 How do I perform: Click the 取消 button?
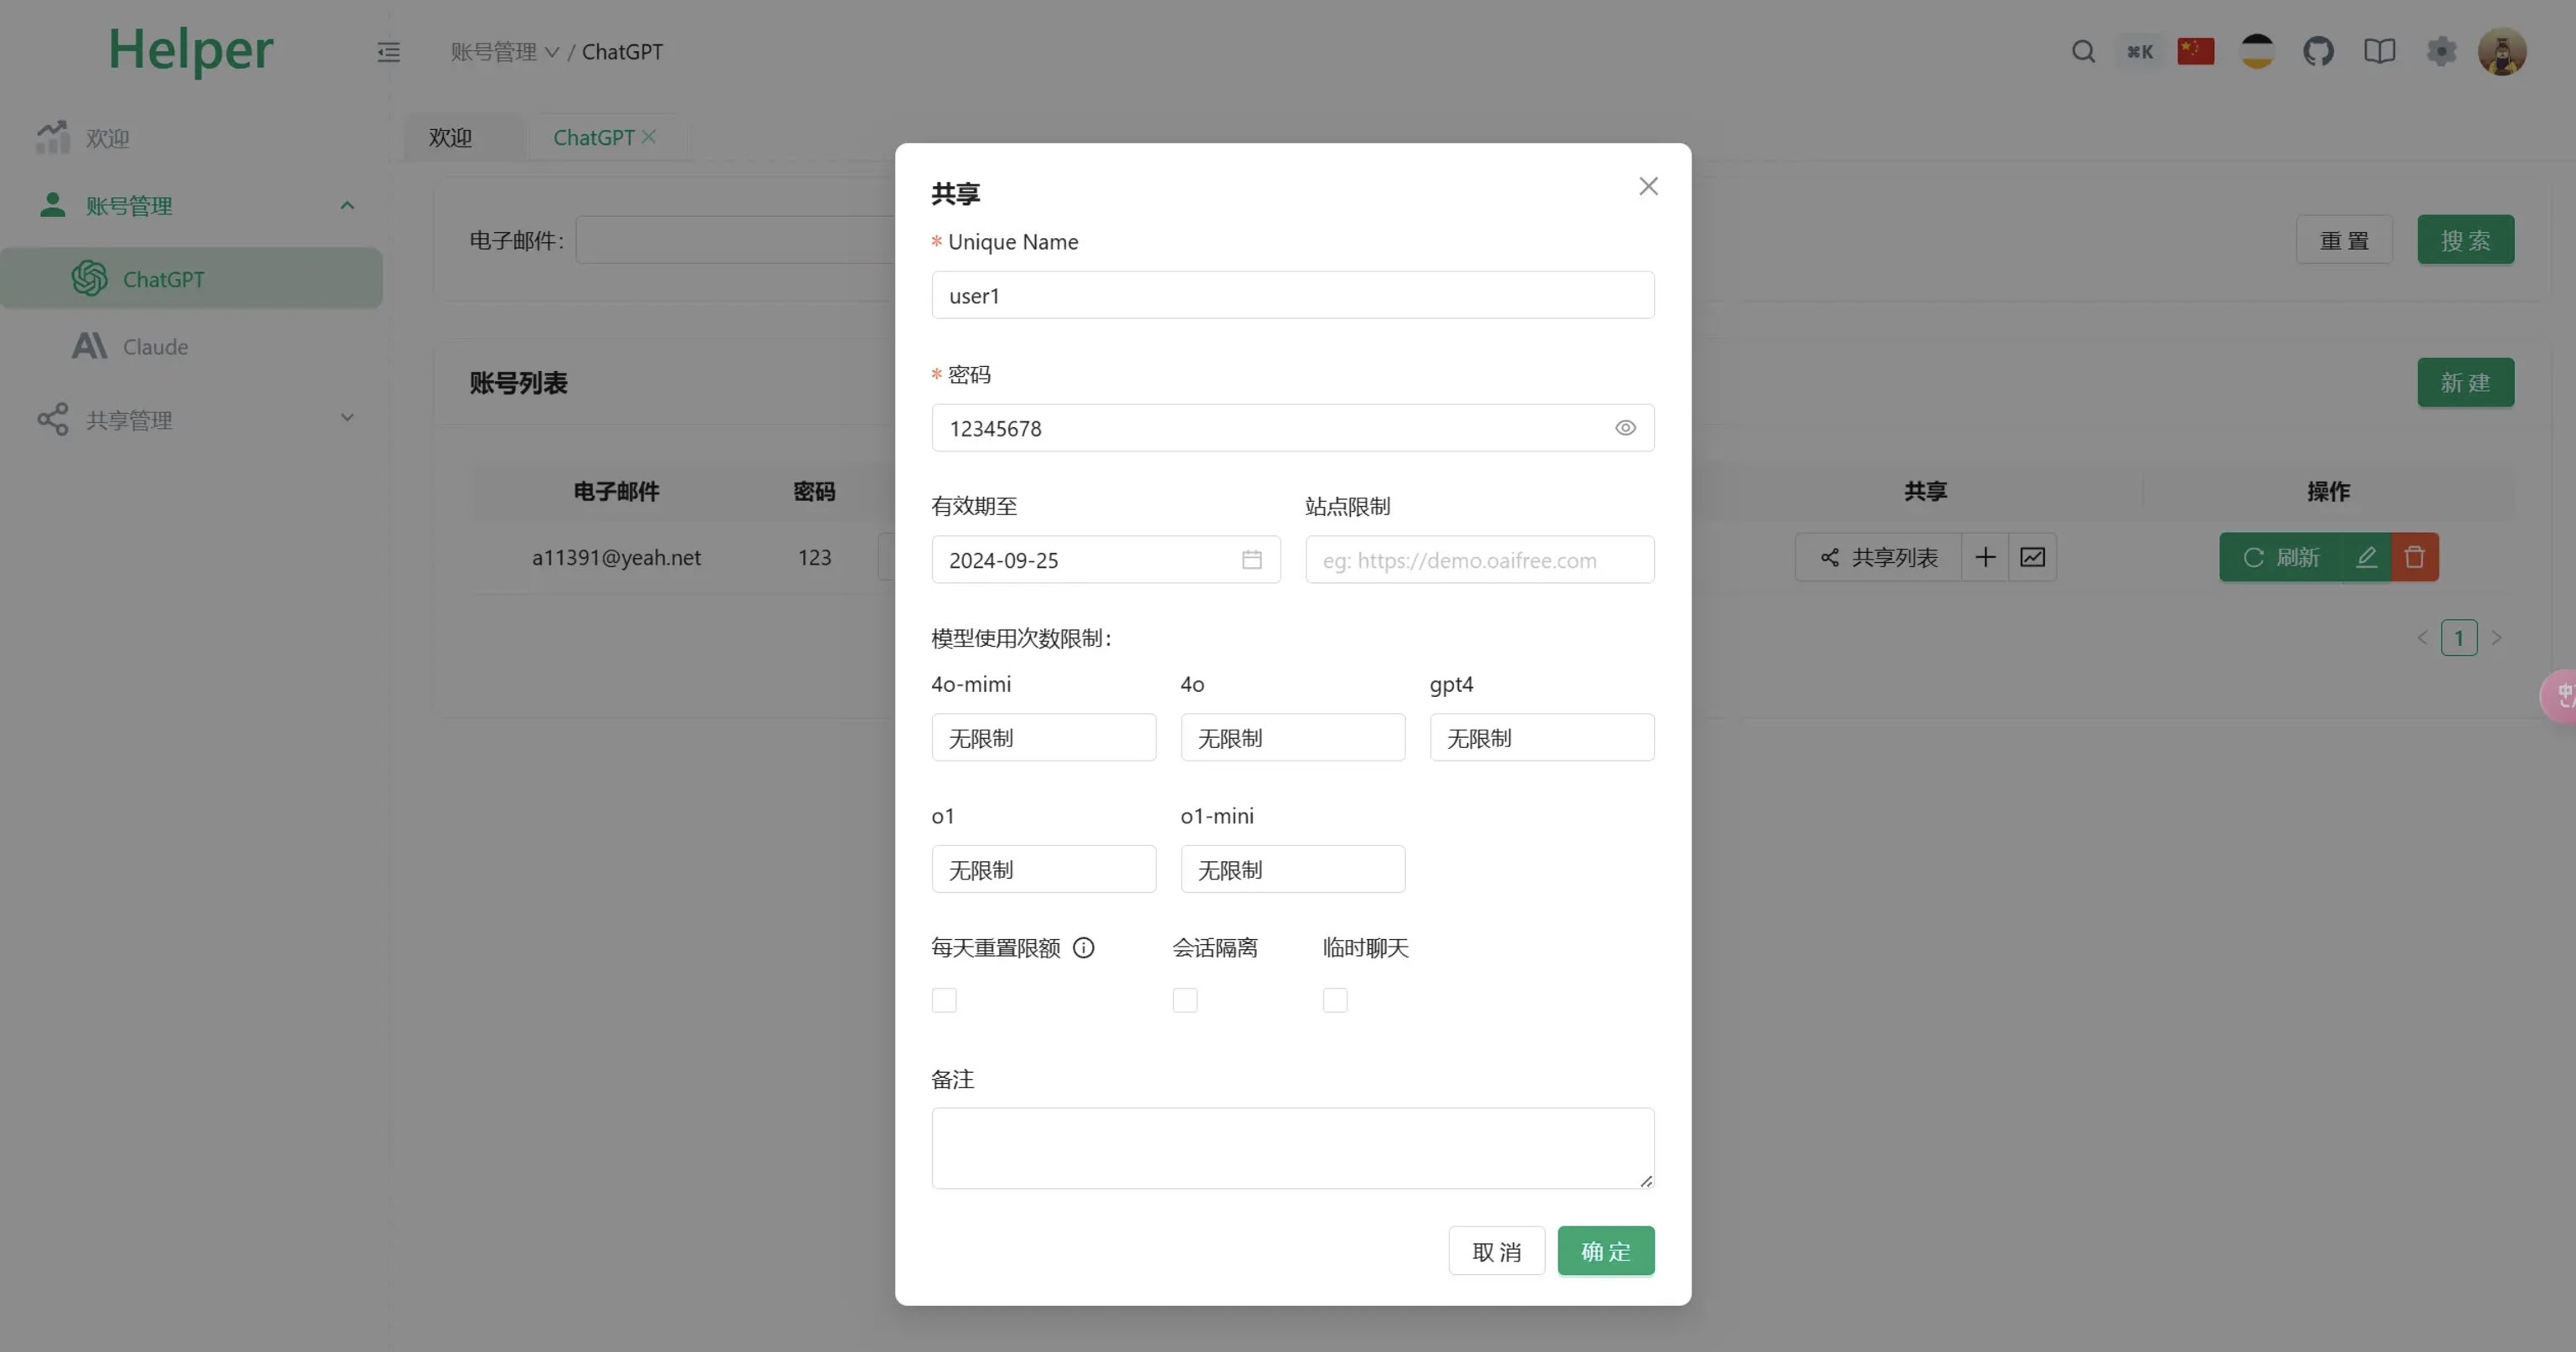[x=1496, y=1251]
